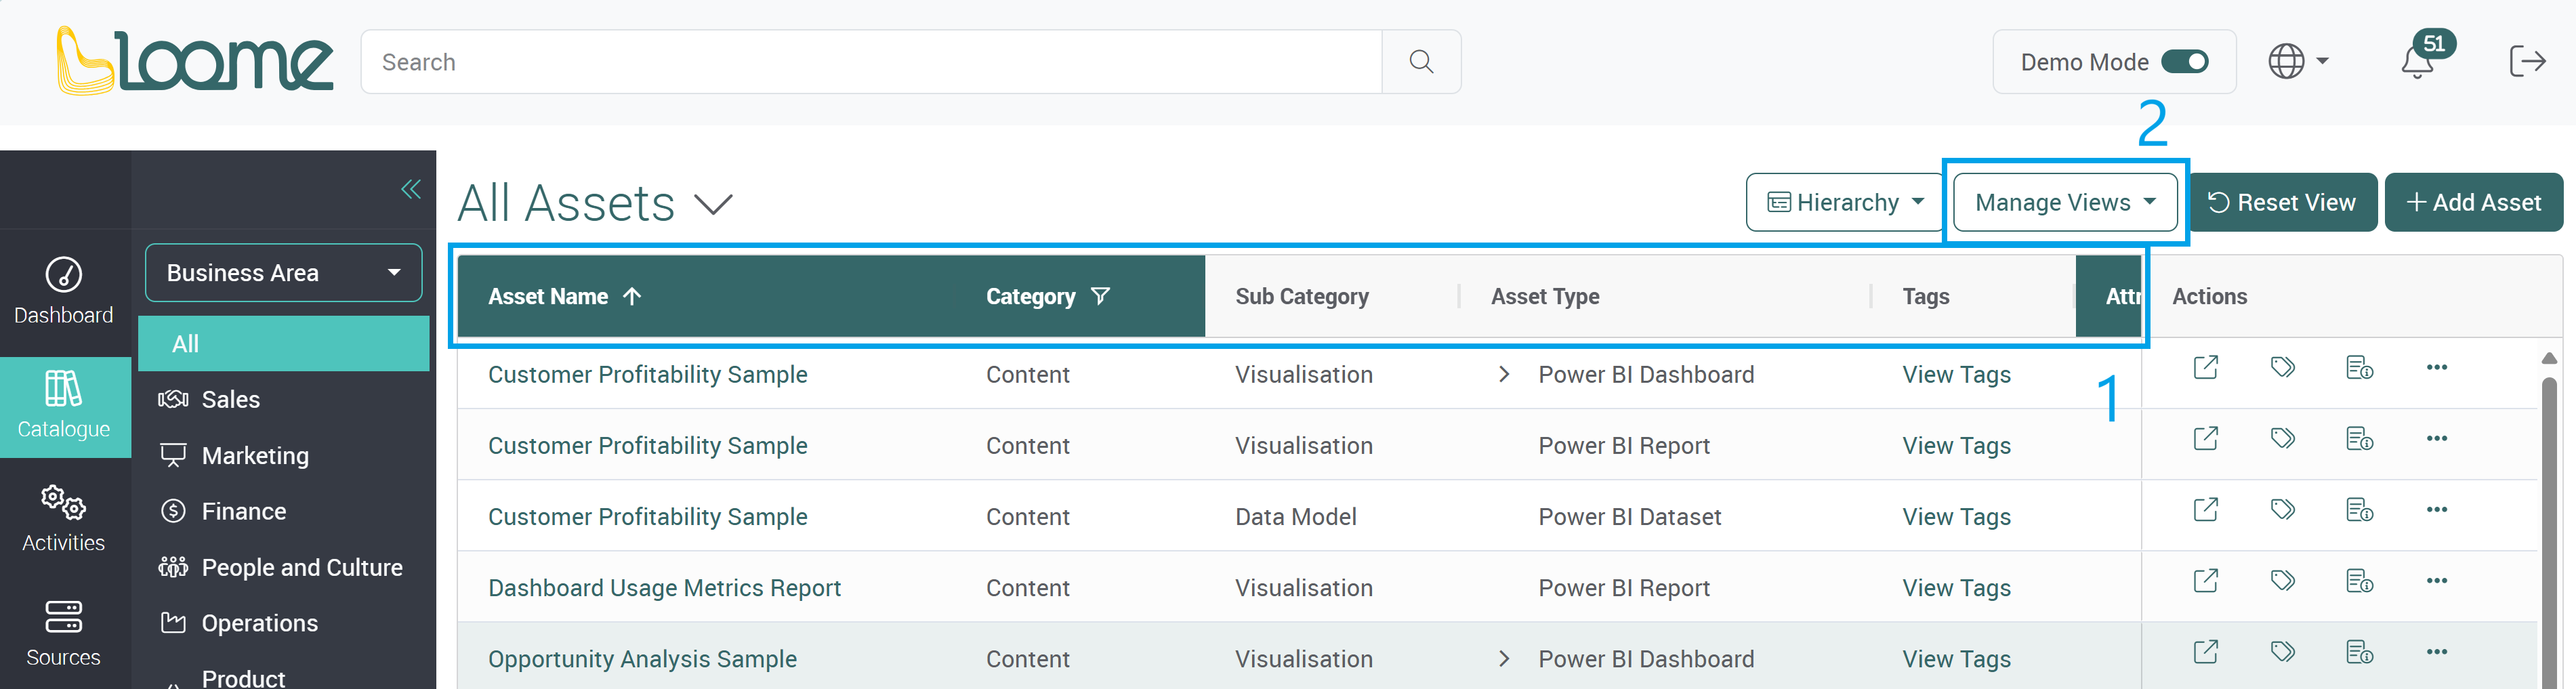Image resolution: width=2576 pixels, height=689 pixels.
Task: Open the Hierarchy dropdown
Action: [x=1844, y=203]
